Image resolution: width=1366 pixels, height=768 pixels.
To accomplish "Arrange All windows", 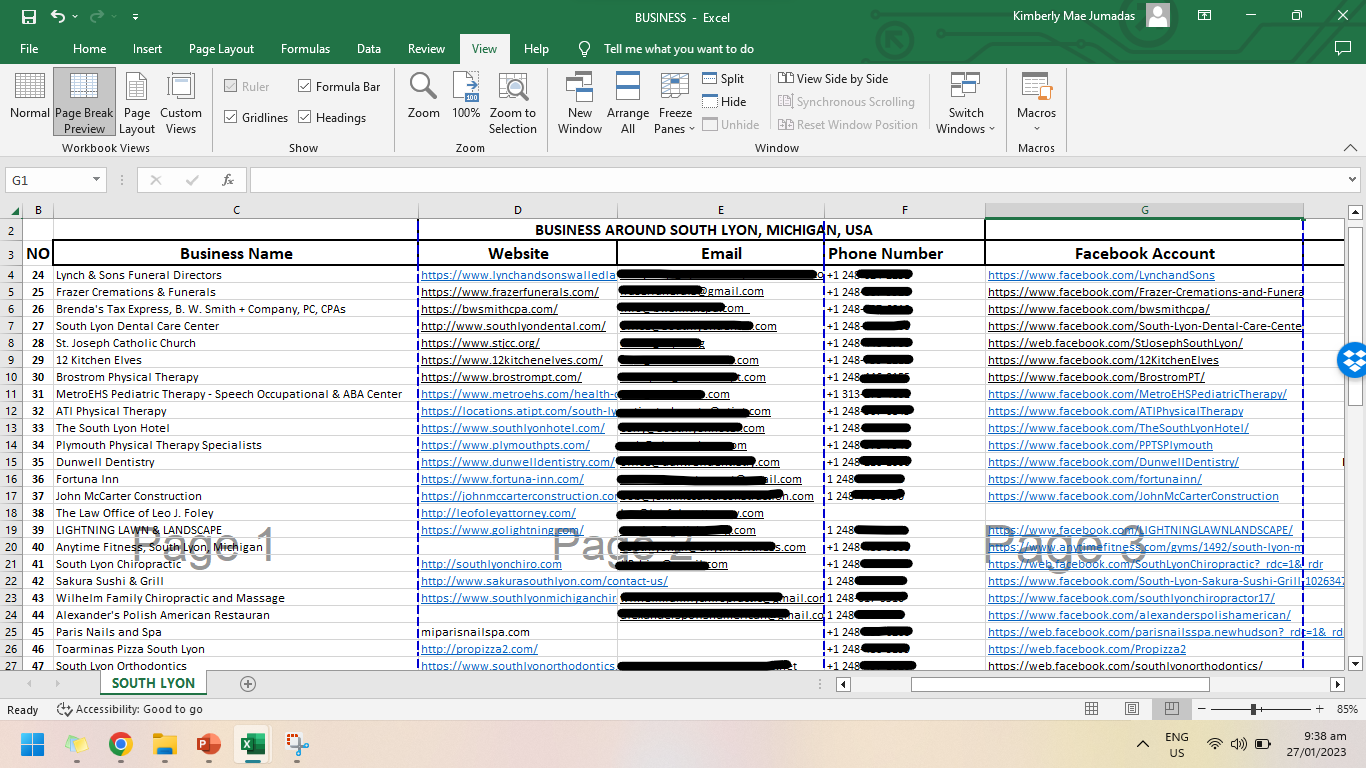I will tap(628, 103).
